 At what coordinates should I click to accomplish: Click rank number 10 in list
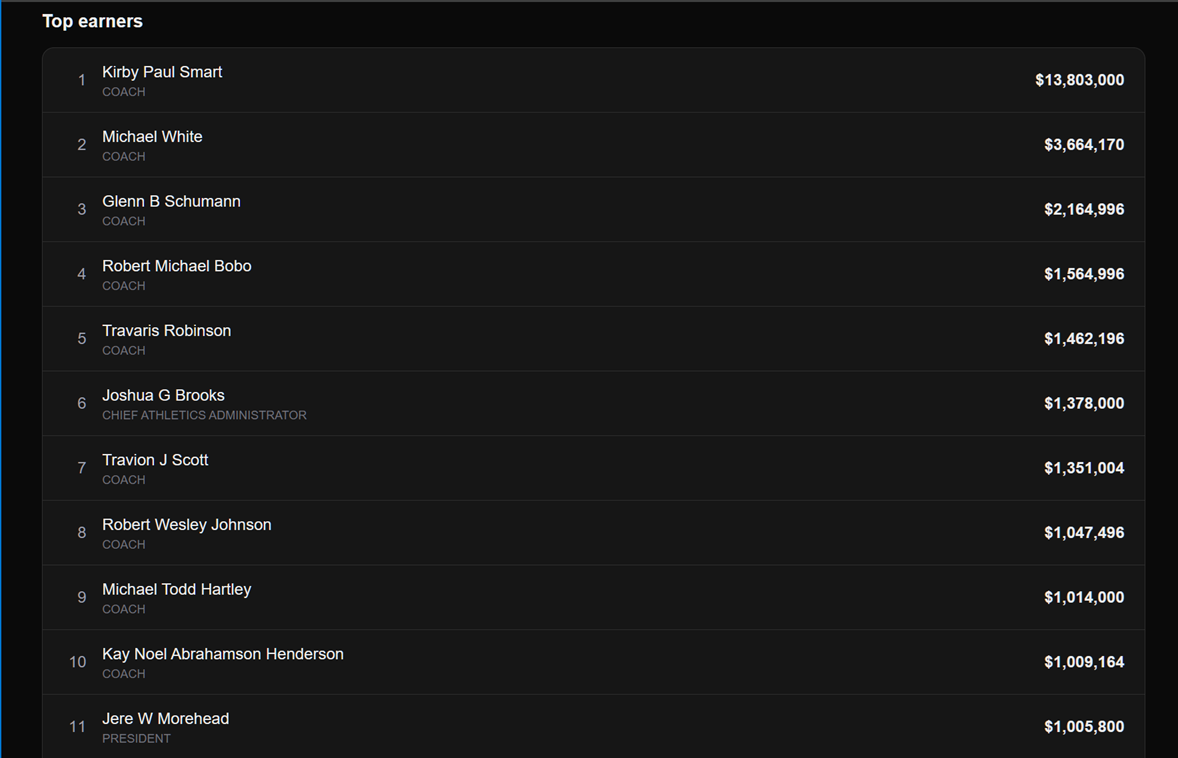pos(78,662)
